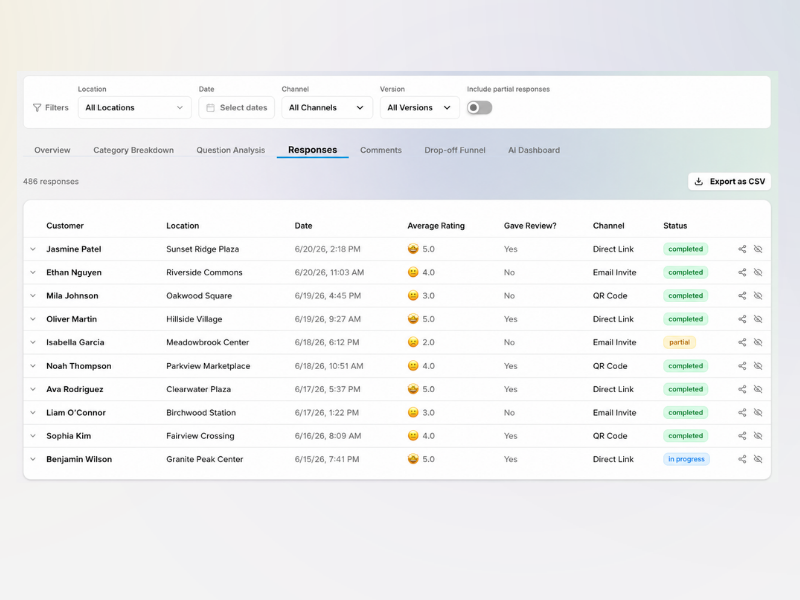
Task: Click the Filters label button
Action: click(51, 108)
